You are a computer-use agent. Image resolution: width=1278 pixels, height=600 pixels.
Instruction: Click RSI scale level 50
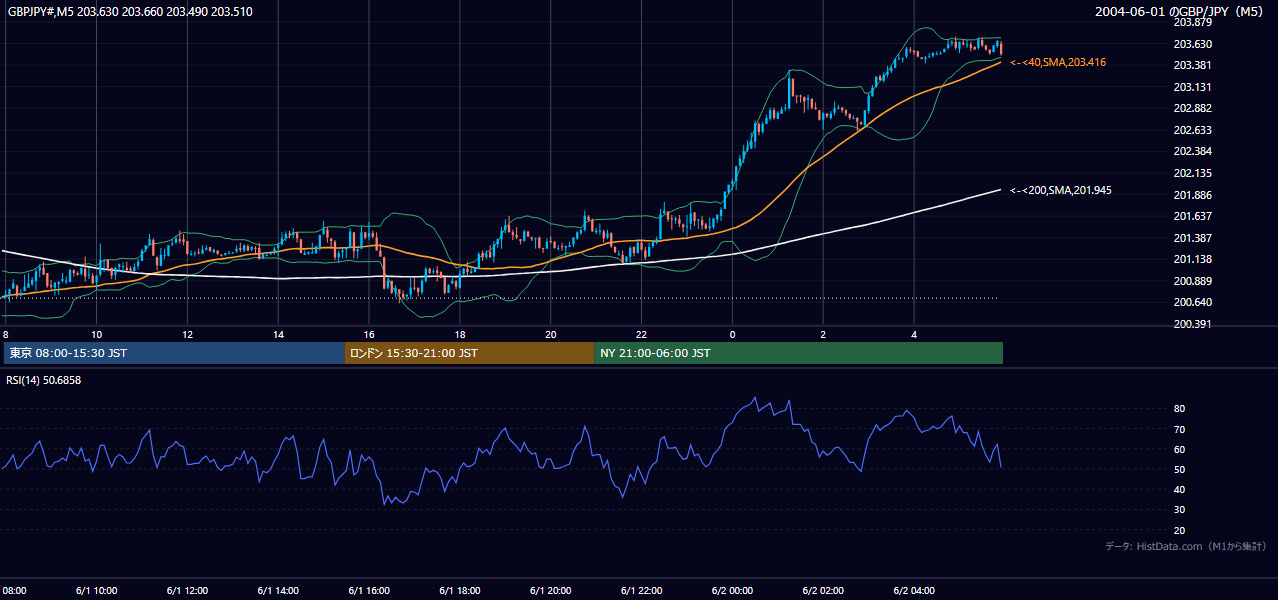click(1180, 469)
